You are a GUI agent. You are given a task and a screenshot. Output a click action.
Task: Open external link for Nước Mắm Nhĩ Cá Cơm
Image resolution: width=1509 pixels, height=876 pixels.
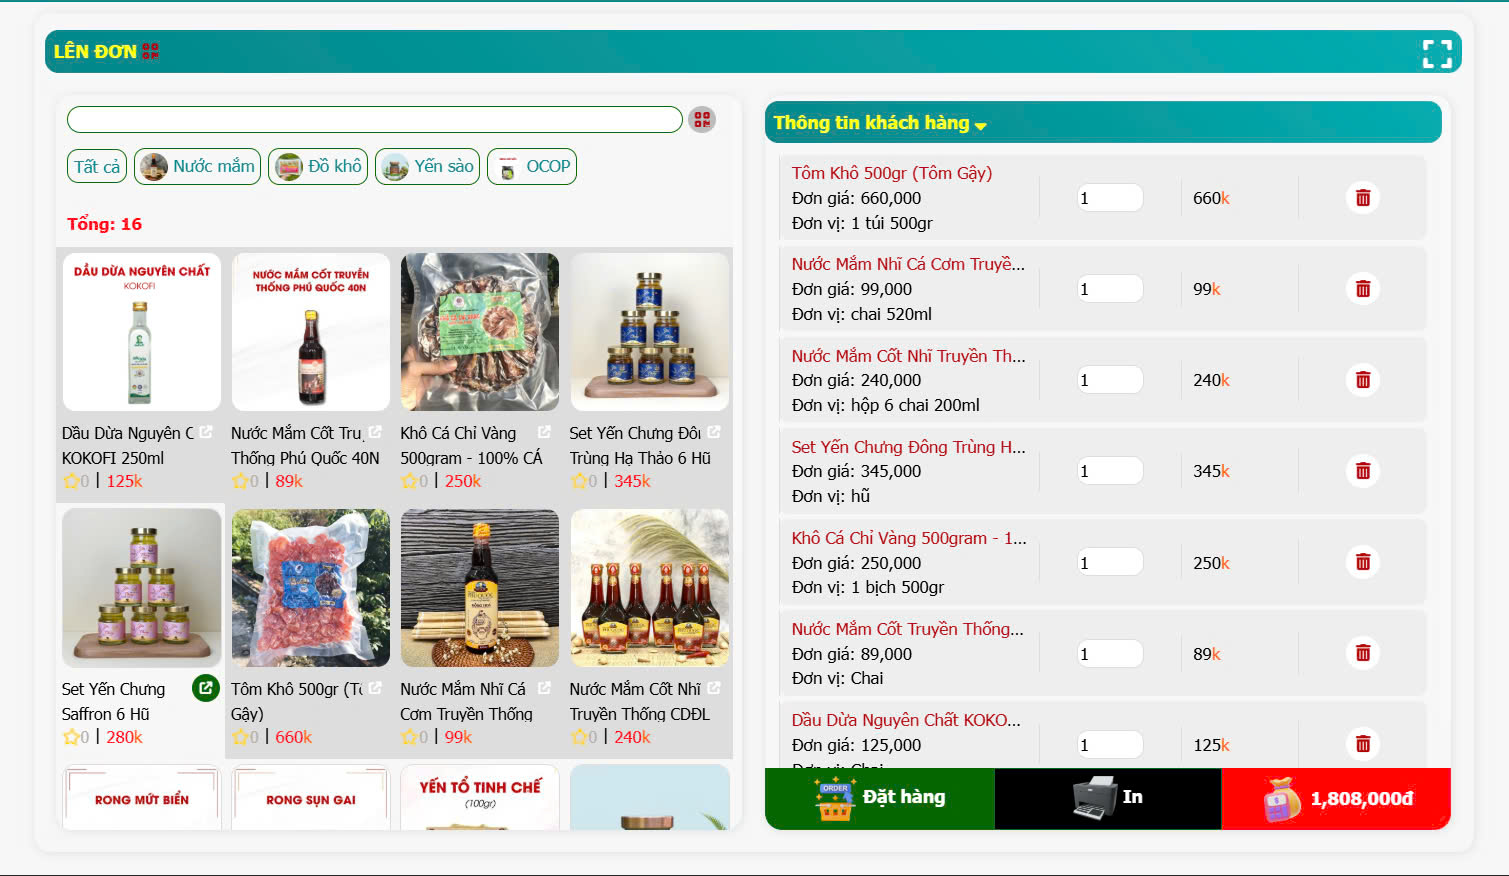click(544, 688)
